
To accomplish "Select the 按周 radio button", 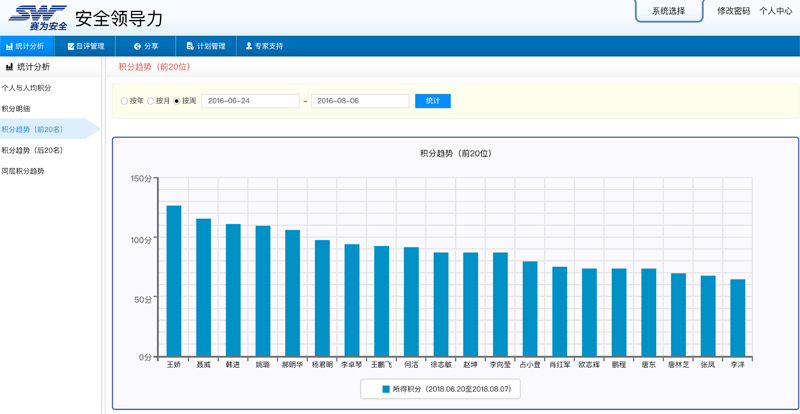I will point(177,101).
